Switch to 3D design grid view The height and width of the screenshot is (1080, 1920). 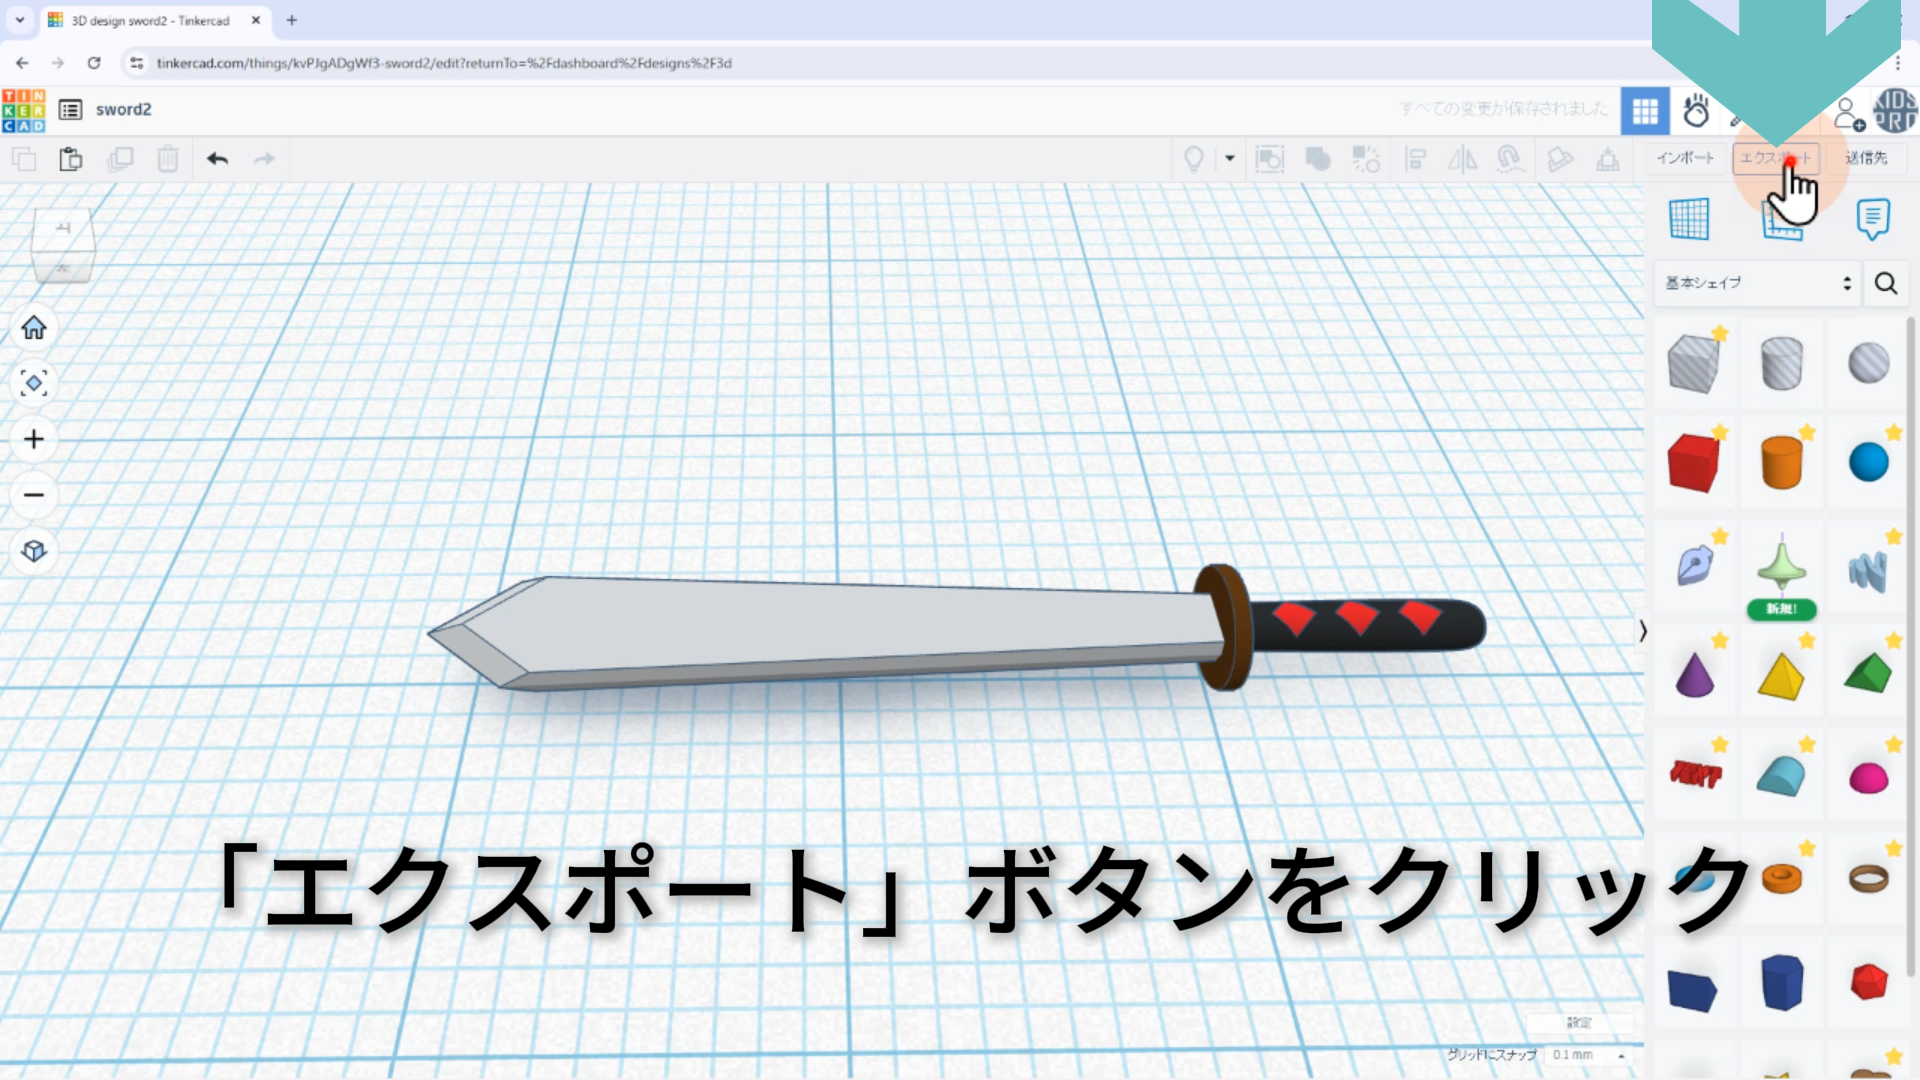(x=1645, y=111)
